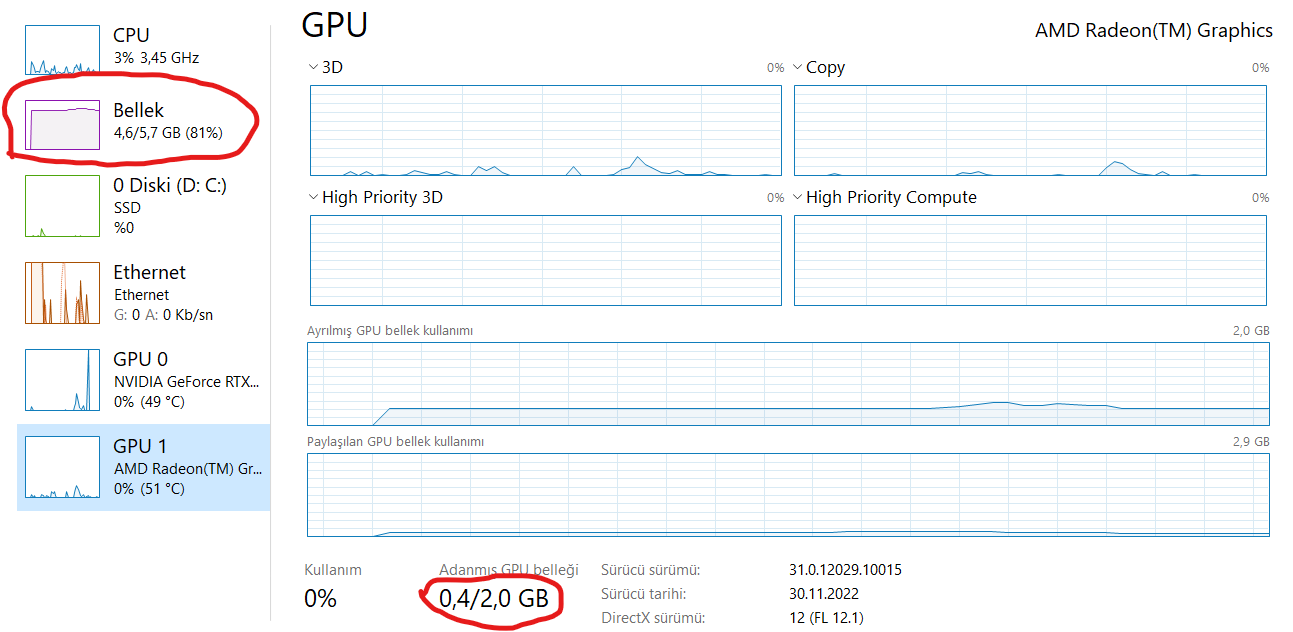Expand the High Priority Compute engine selector

pos(798,197)
